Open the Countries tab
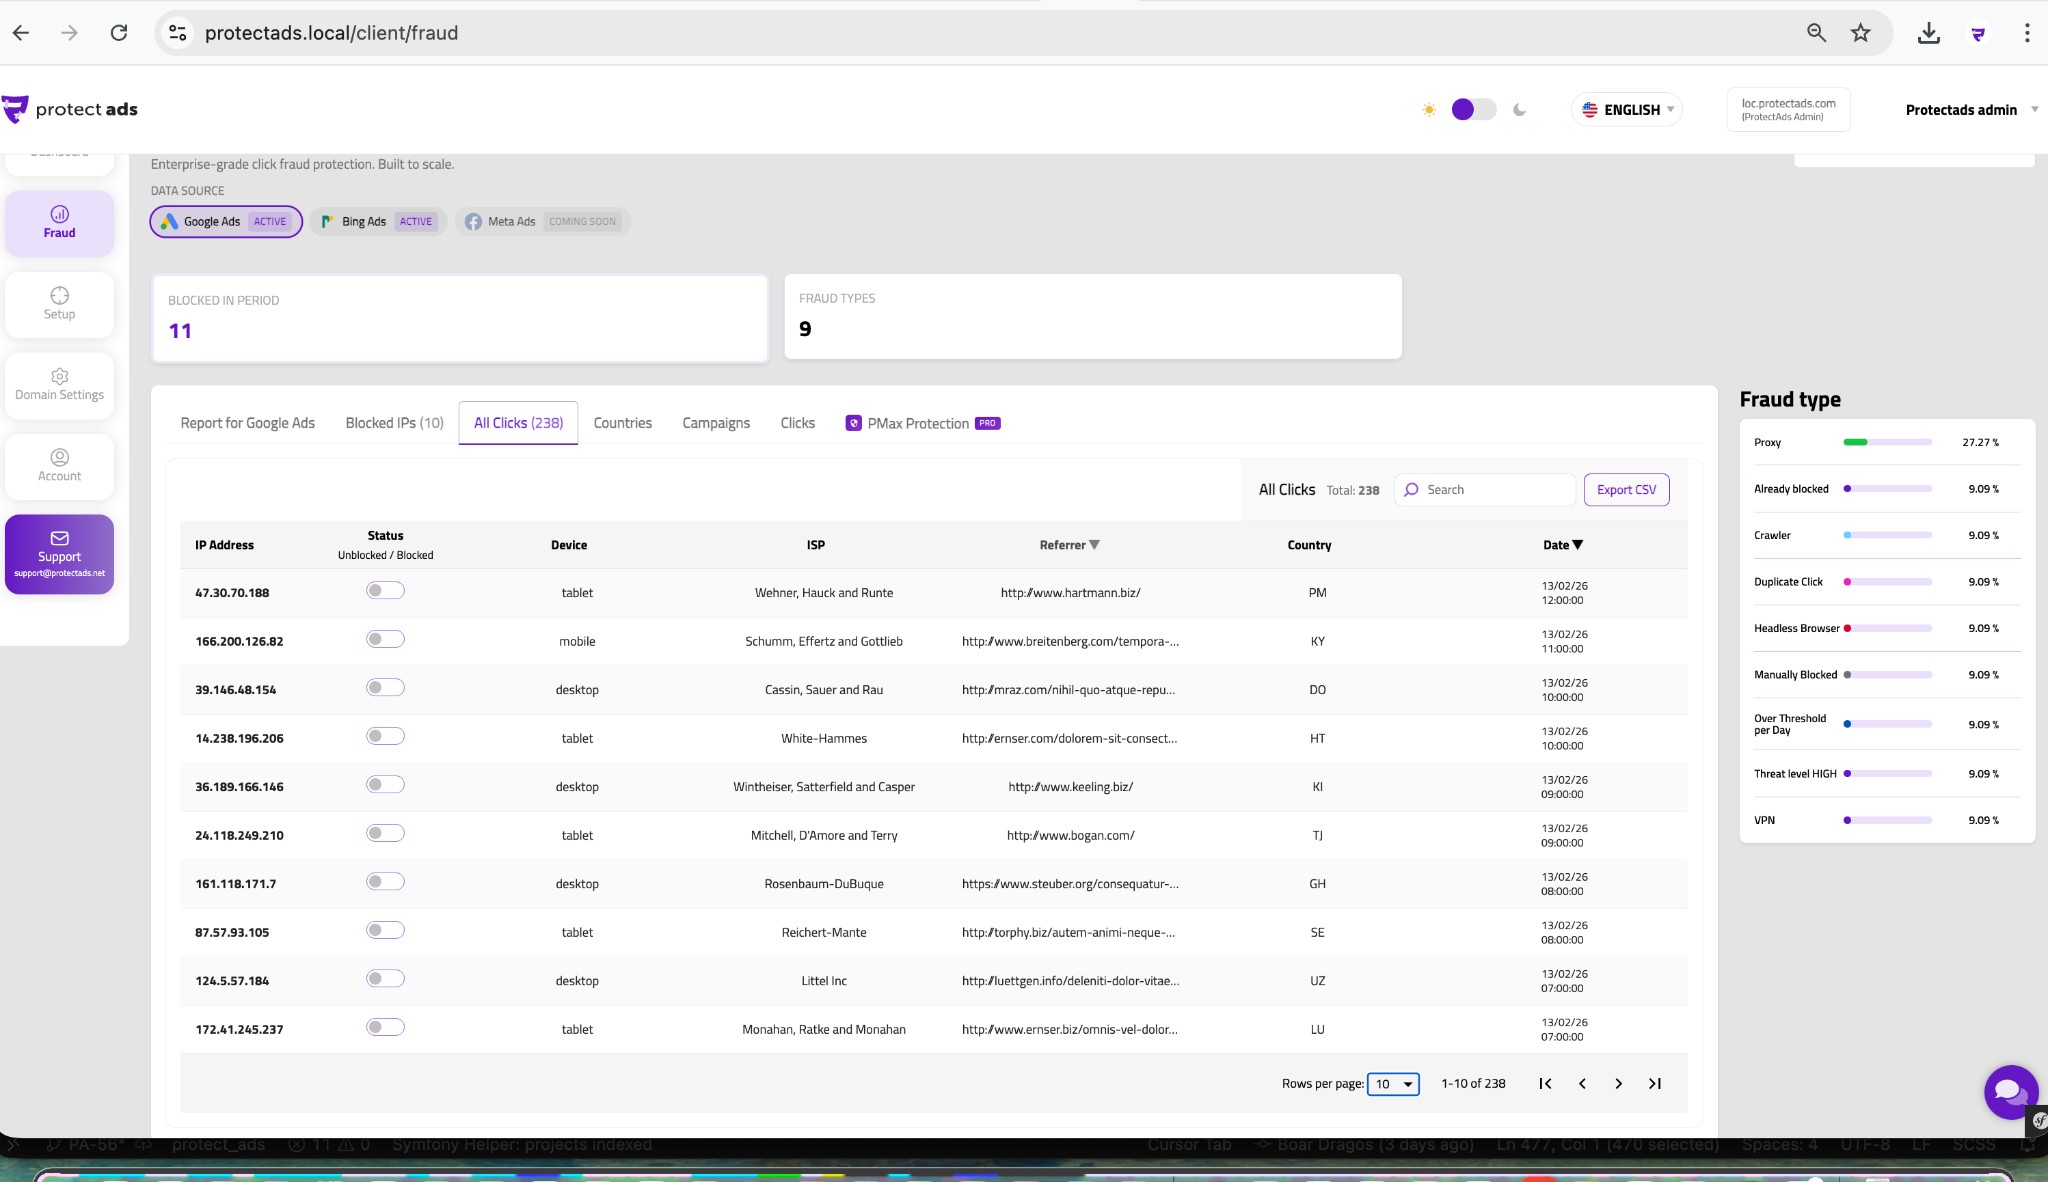 pyautogui.click(x=621, y=422)
